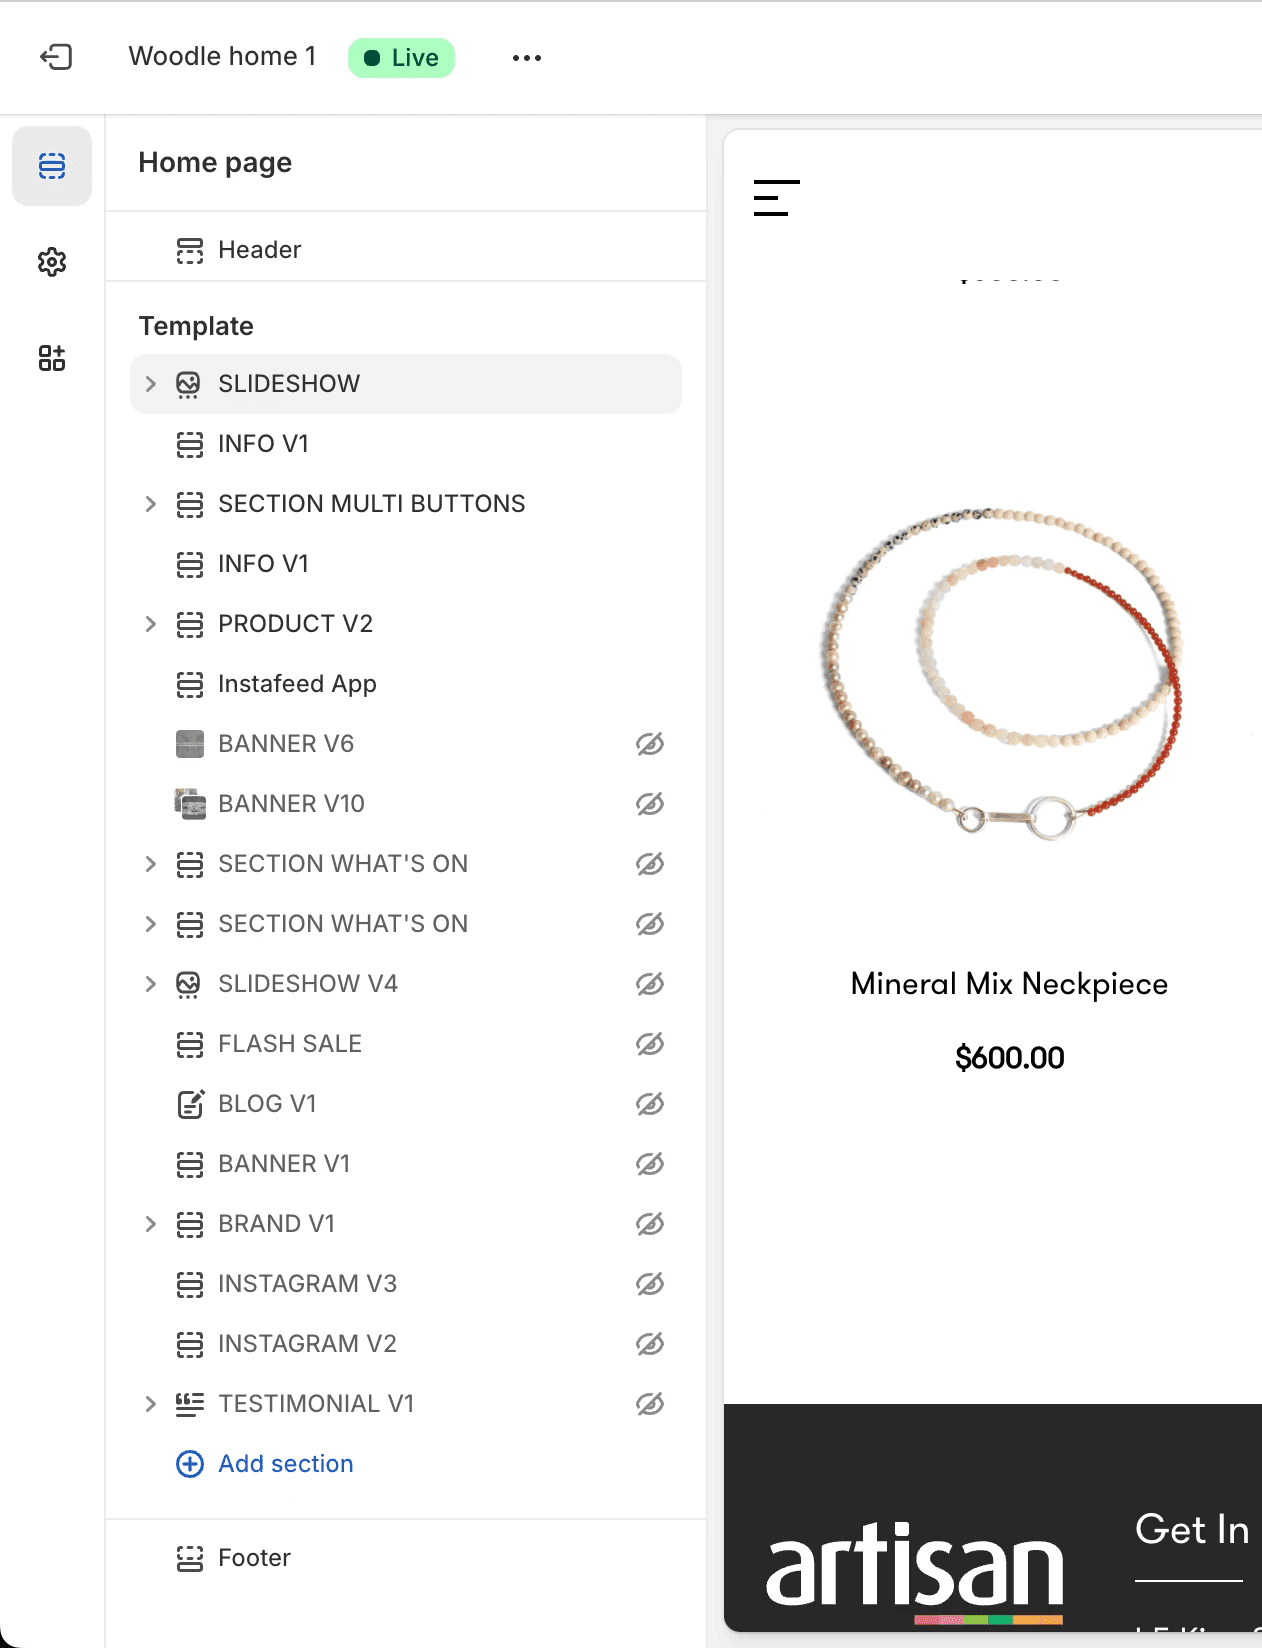Click the Live status badge
The image size is (1262, 1648).
tap(402, 58)
